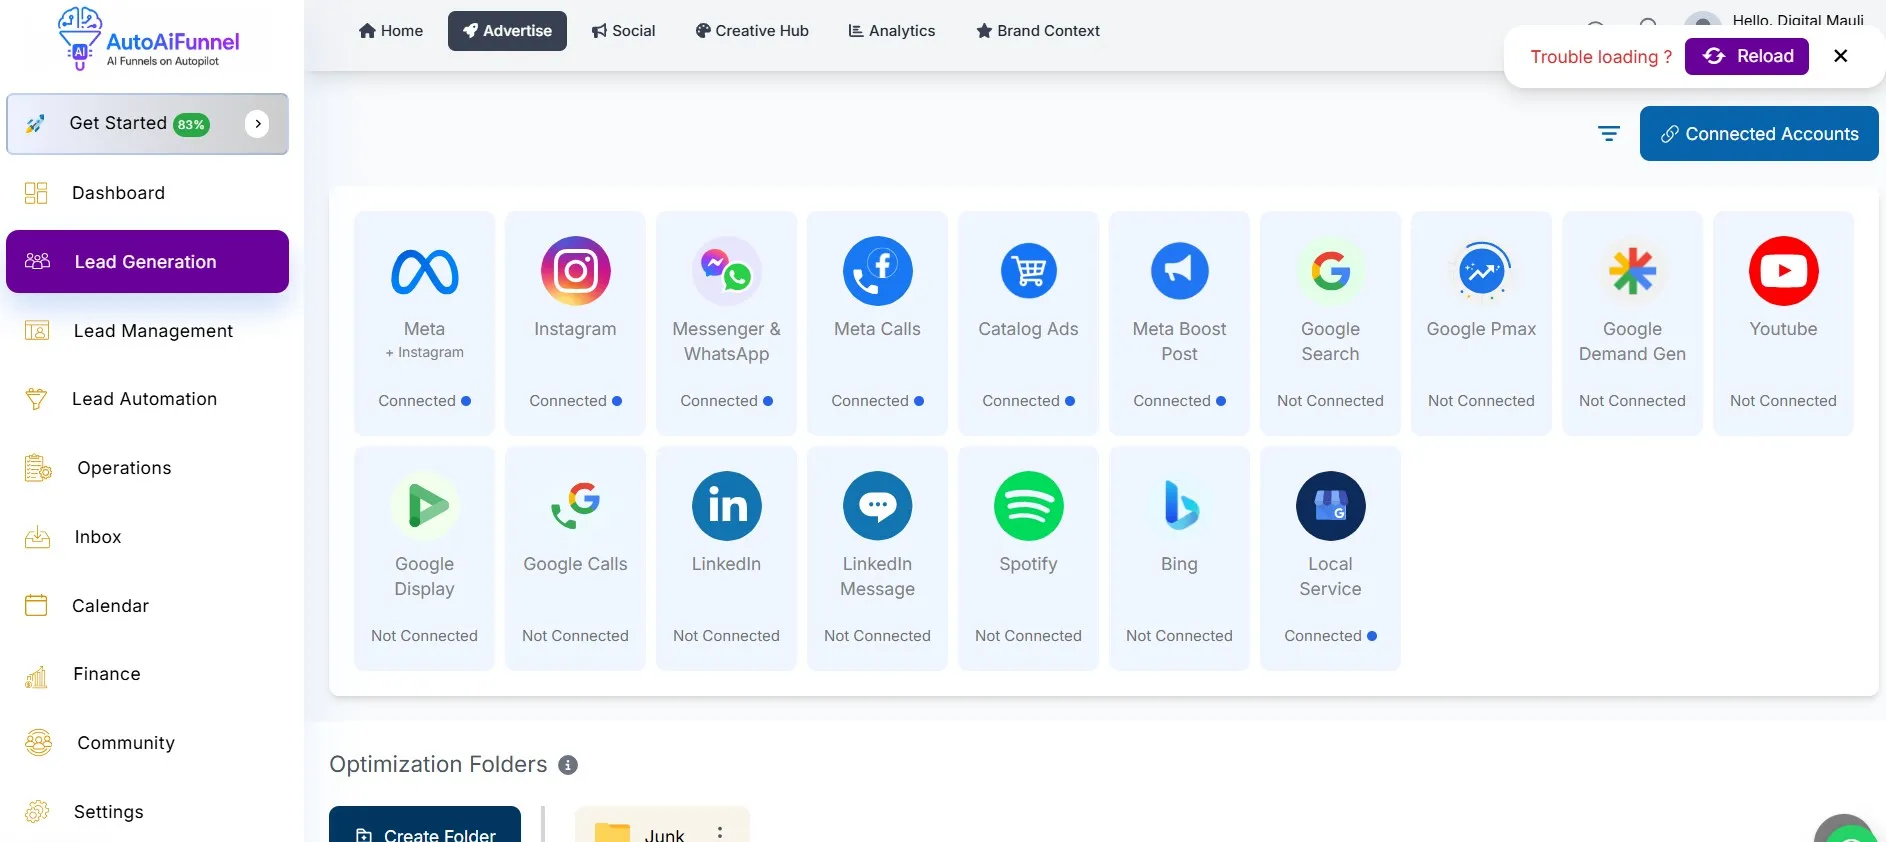Image resolution: width=1886 pixels, height=842 pixels.
Task: Click the Catalog Ads cart icon
Action: tap(1028, 271)
